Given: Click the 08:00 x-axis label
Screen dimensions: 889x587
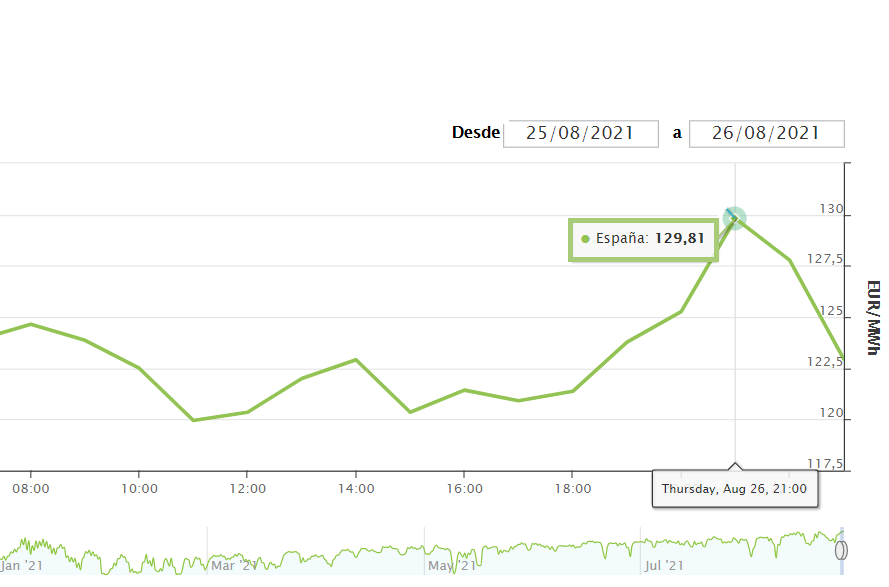Looking at the screenshot, I should tap(31, 489).
